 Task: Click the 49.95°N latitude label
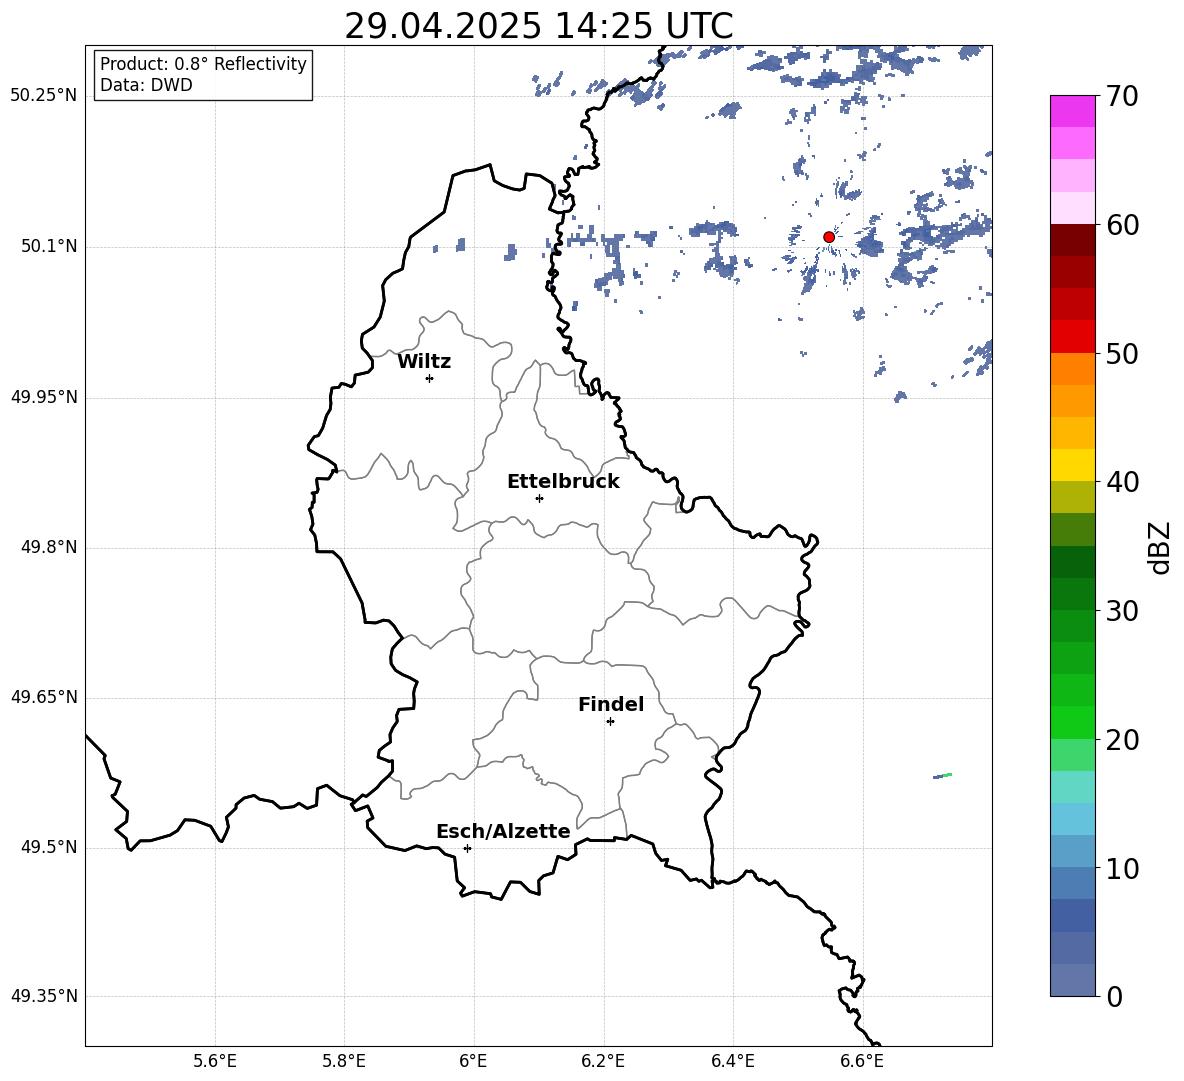click(44, 397)
